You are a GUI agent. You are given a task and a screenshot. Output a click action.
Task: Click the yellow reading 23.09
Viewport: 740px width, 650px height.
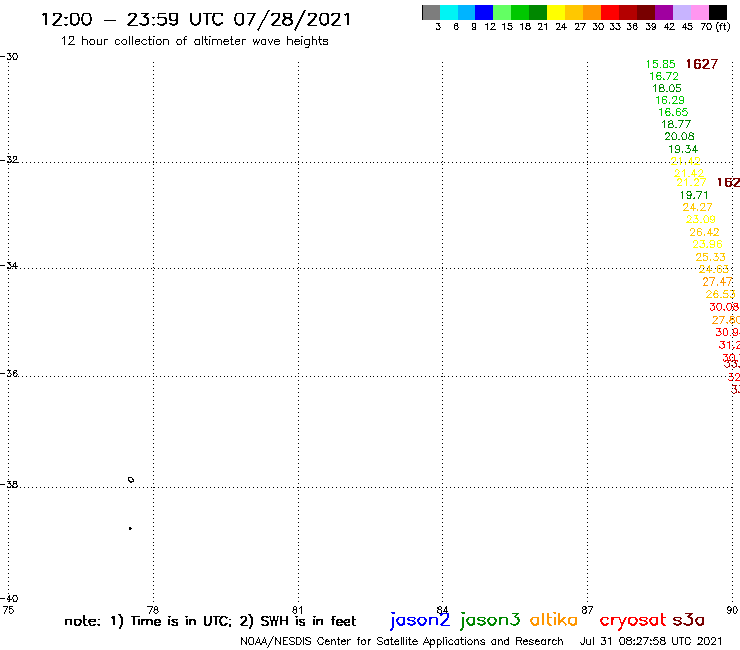pyautogui.click(x=700, y=219)
